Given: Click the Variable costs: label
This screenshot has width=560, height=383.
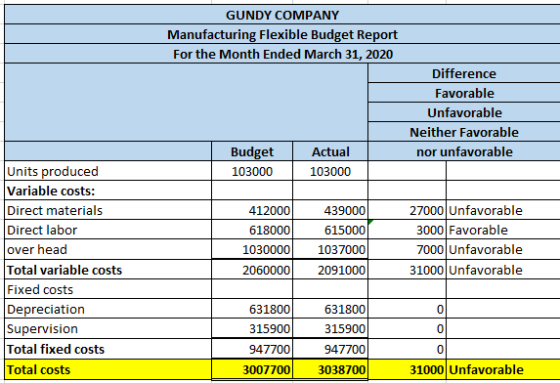Looking at the screenshot, I should click(51, 191).
